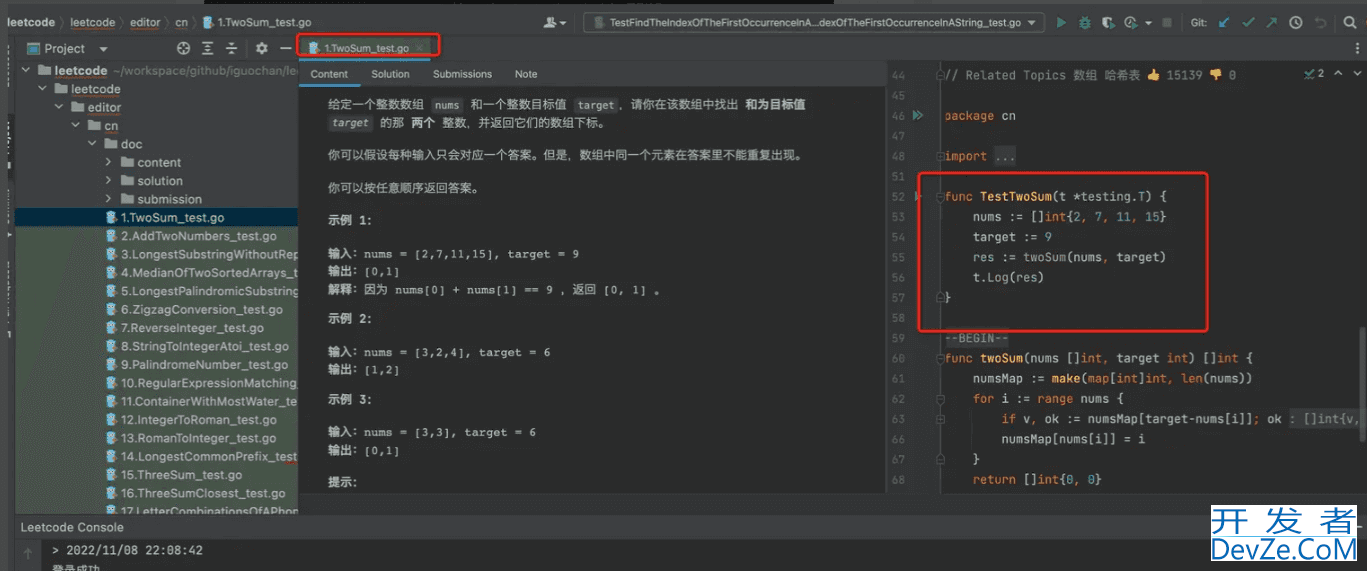Jump to the previous highlighted problem arrow

(x=1337, y=74)
